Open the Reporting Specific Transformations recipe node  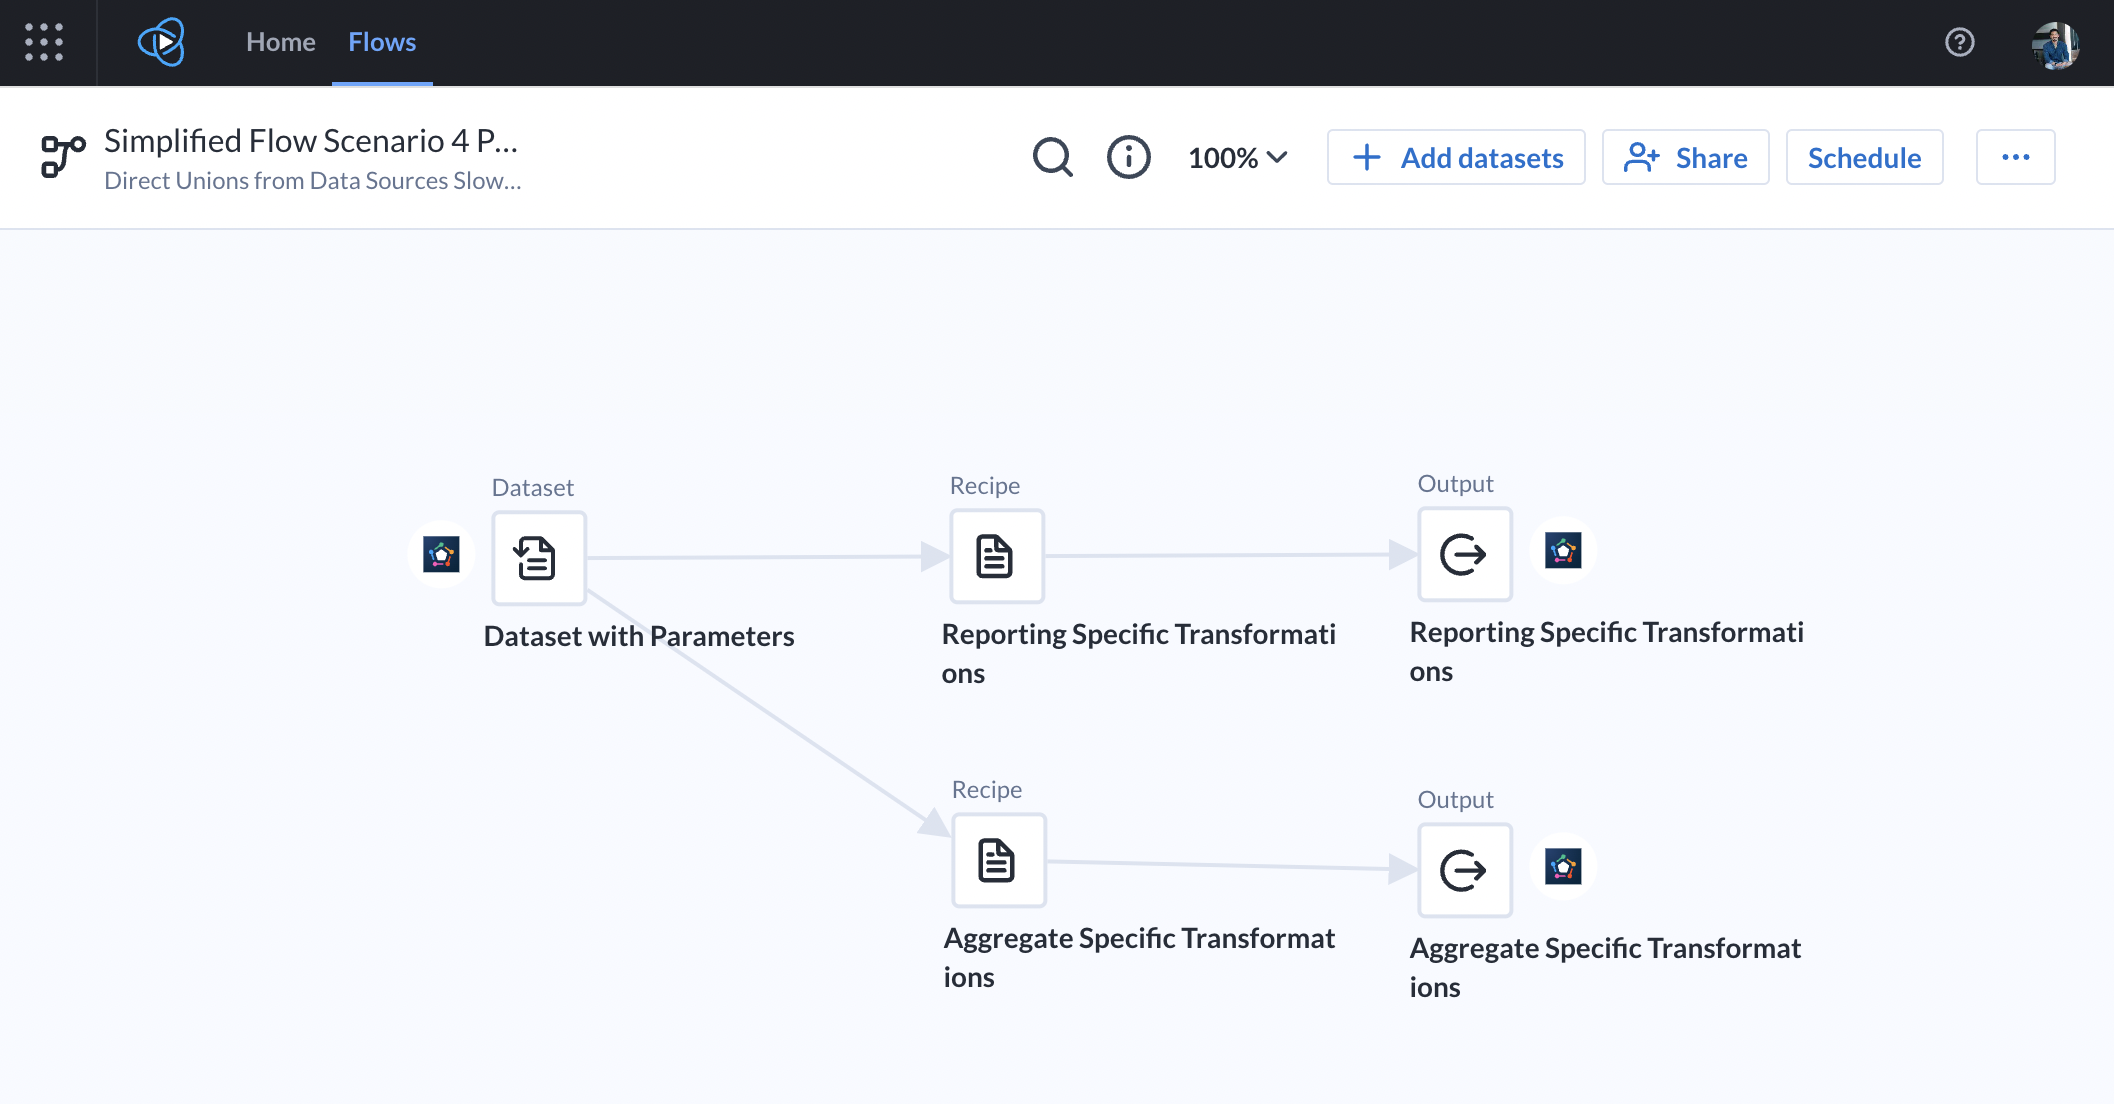[996, 557]
